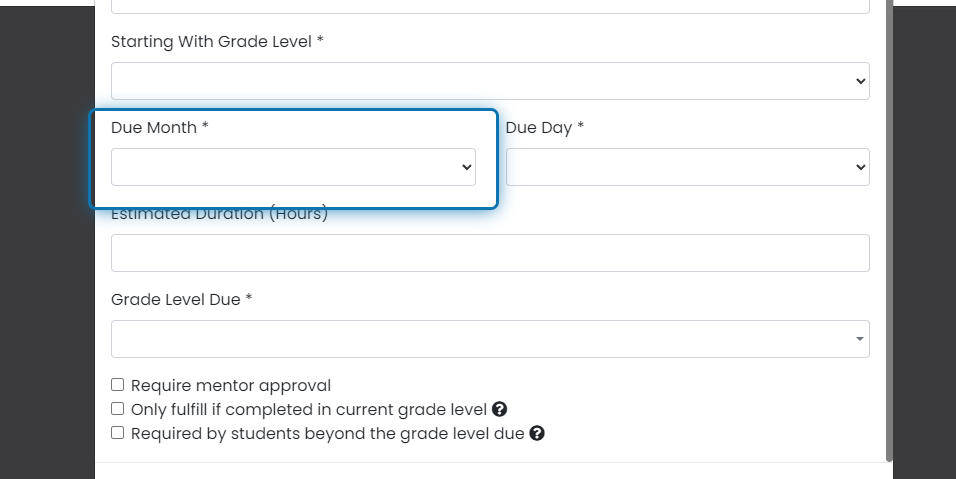Click the chevron arrow in Due Day dropdown
Viewport: 956px width, 479px height.
point(860,167)
